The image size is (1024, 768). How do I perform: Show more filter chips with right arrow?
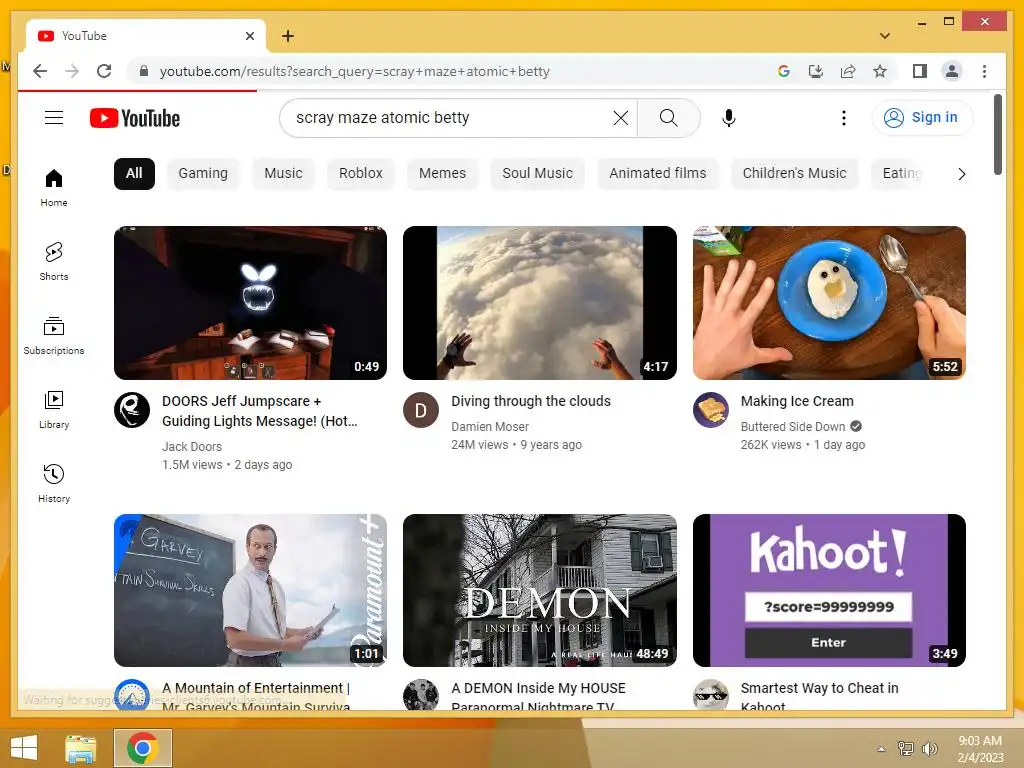pos(961,174)
